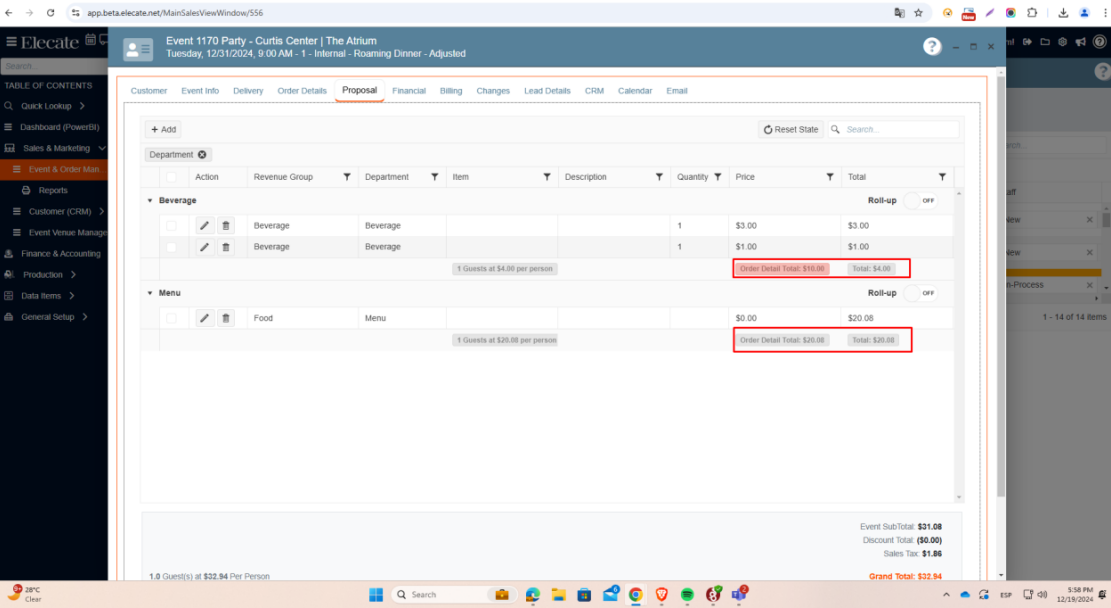Open the settings gear in Elecate top bar
Screen dimensions: 1111x608
click(x=1062, y=42)
